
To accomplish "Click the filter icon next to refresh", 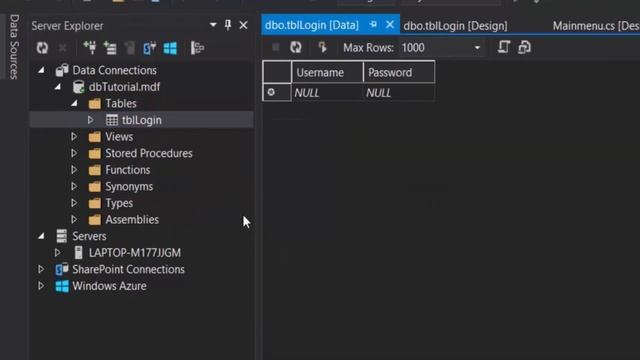I will click(322, 47).
